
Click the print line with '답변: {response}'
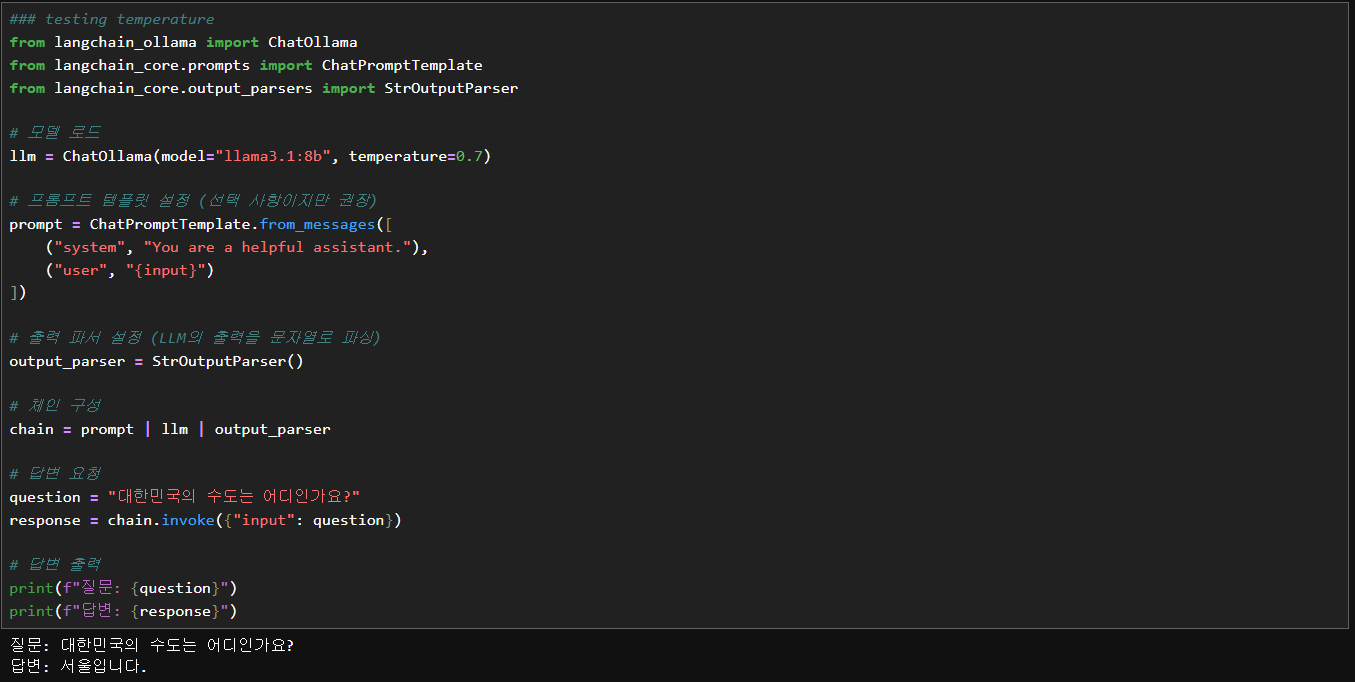[x=124, y=611]
